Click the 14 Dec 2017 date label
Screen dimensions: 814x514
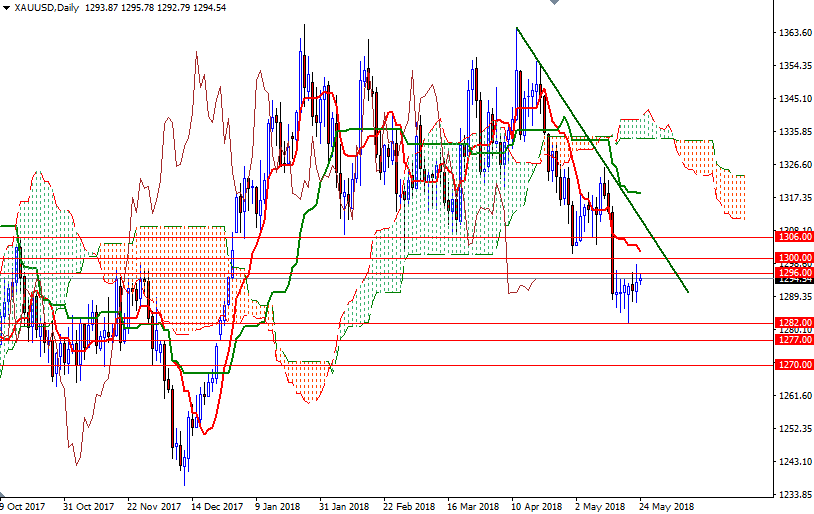pyautogui.click(x=217, y=506)
